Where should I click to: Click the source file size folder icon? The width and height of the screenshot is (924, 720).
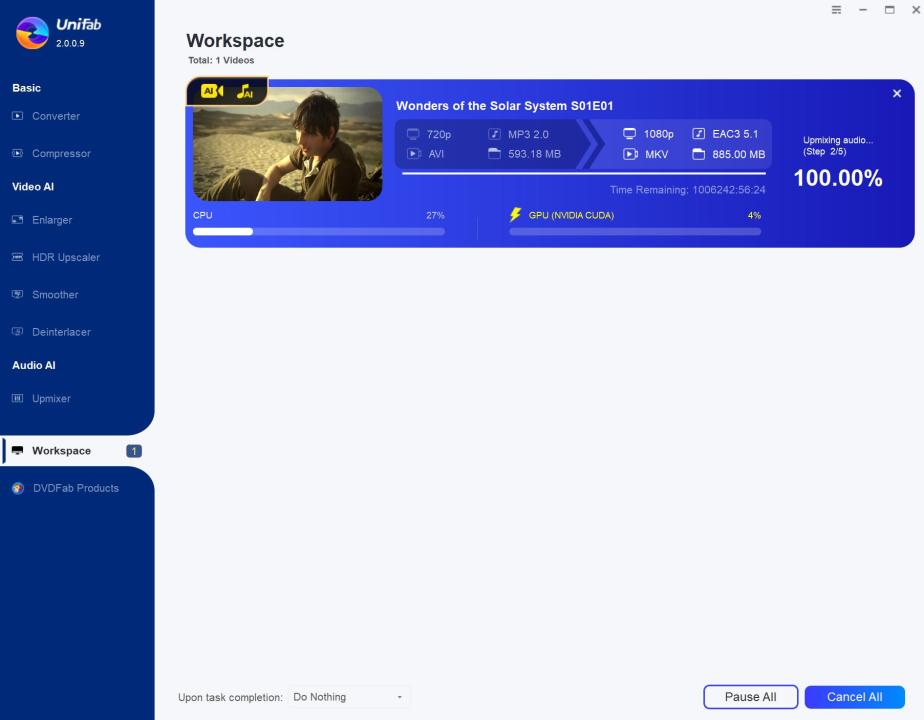tap(494, 154)
